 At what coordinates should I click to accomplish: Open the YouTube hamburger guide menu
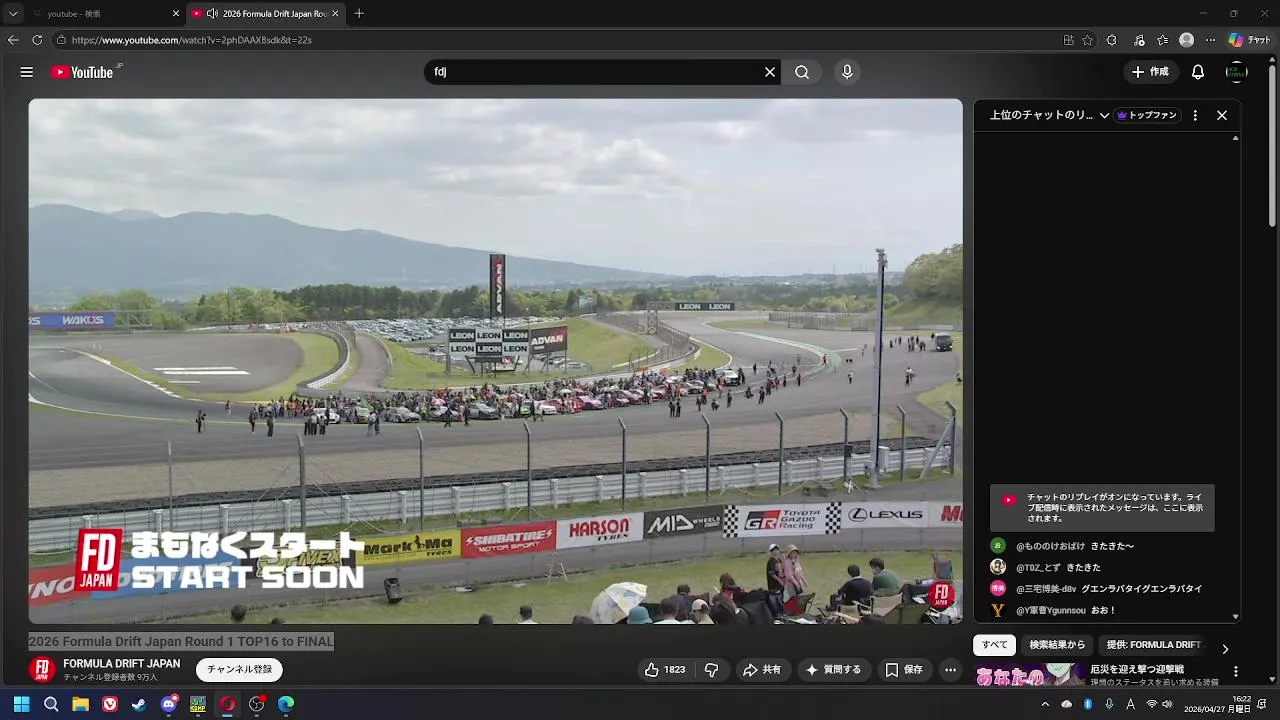point(27,72)
